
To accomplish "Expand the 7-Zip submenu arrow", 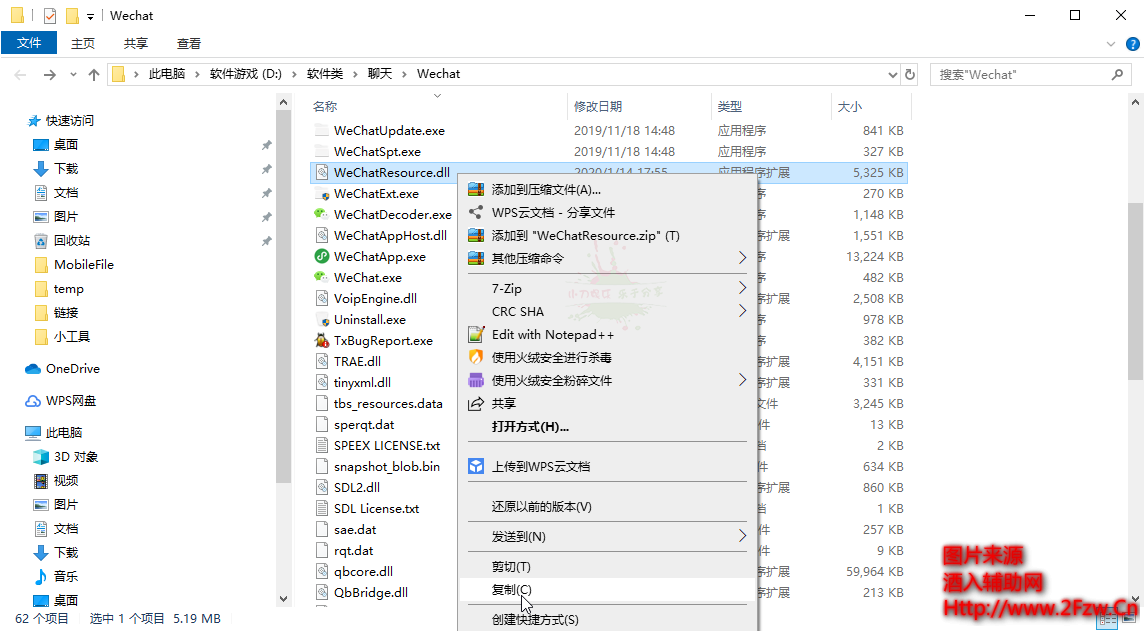I will tap(742, 288).
